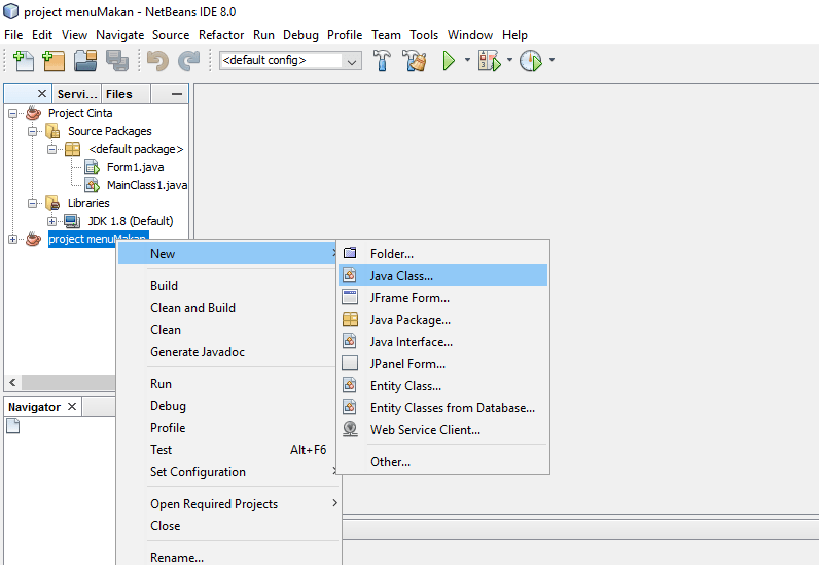Viewport: 819px width, 565px height.
Task: Click the Save All toolbar icon
Action: [x=118, y=61]
